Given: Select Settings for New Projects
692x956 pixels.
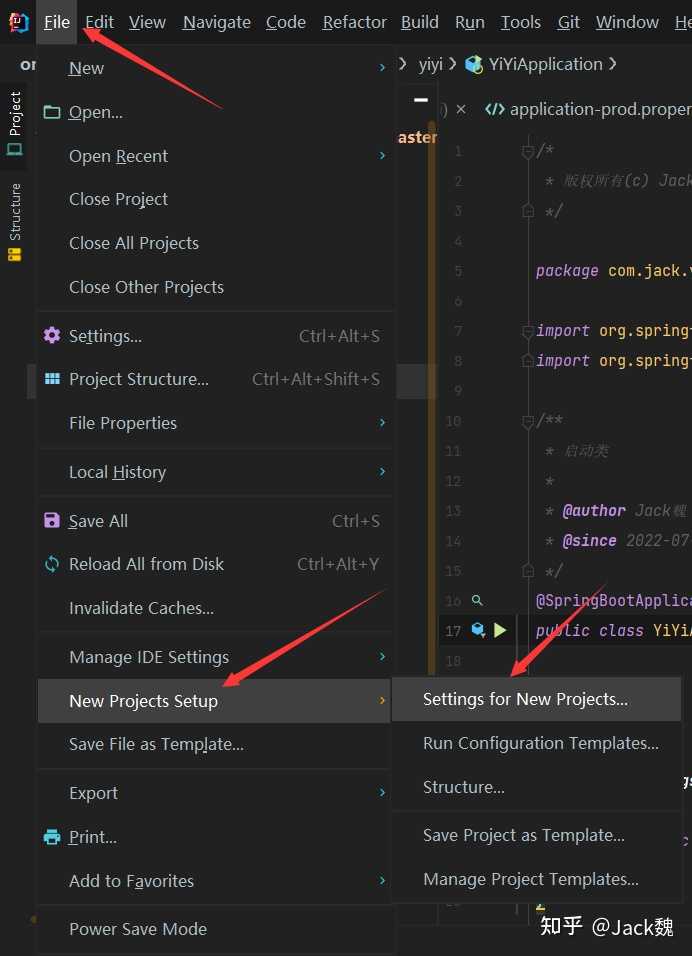Looking at the screenshot, I should (x=525, y=699).
